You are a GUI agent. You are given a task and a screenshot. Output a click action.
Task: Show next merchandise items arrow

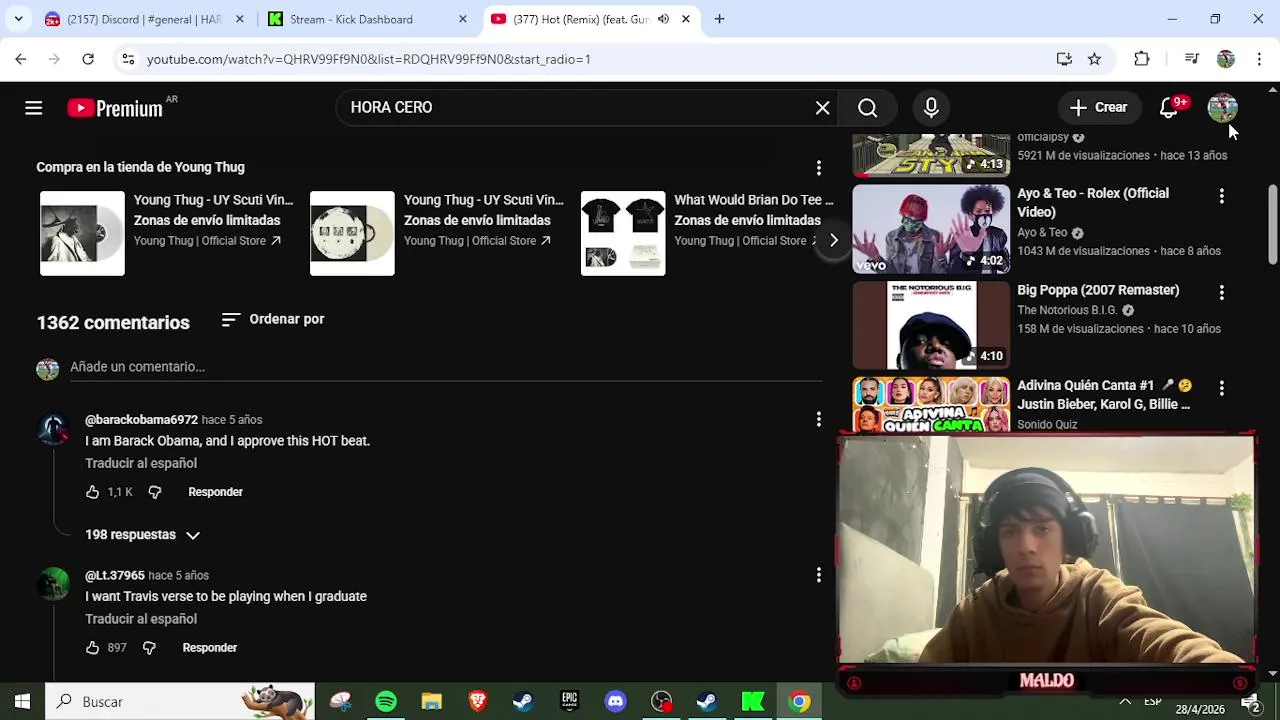coord(833,240)
